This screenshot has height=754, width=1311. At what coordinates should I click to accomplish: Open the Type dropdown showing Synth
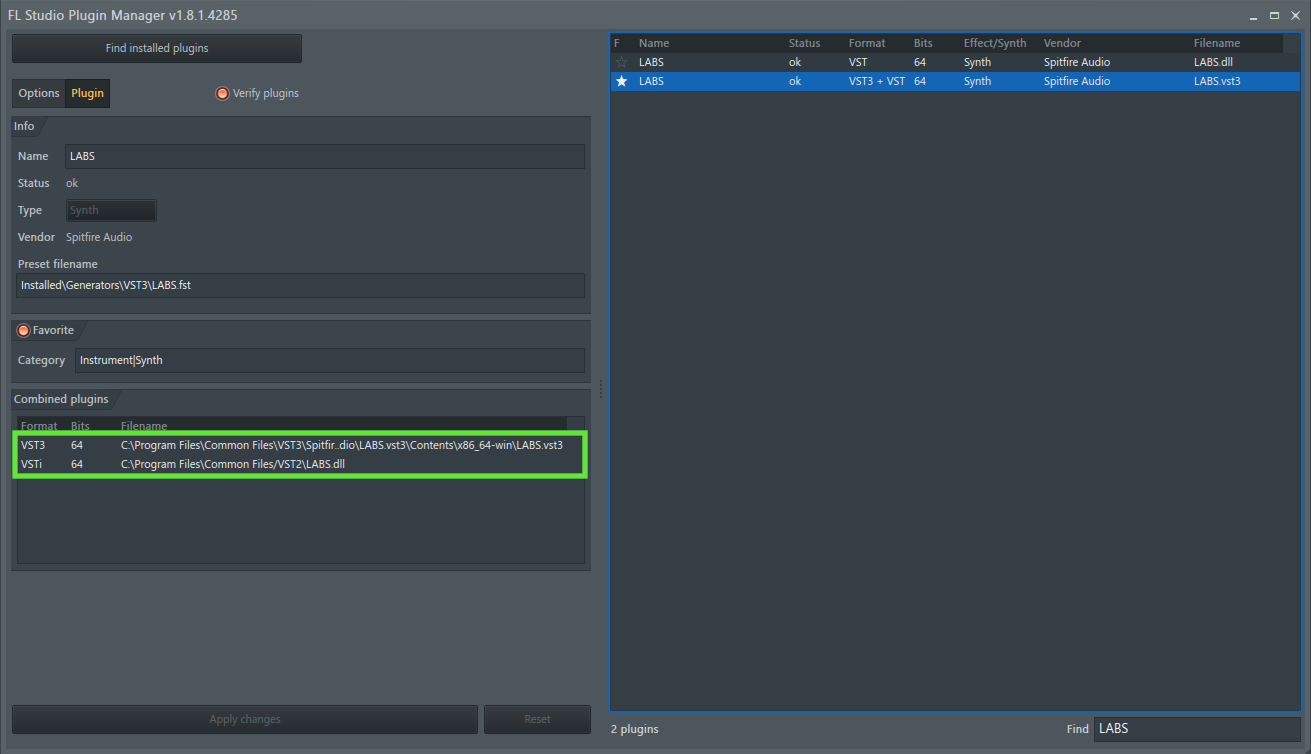click(111, 210)
